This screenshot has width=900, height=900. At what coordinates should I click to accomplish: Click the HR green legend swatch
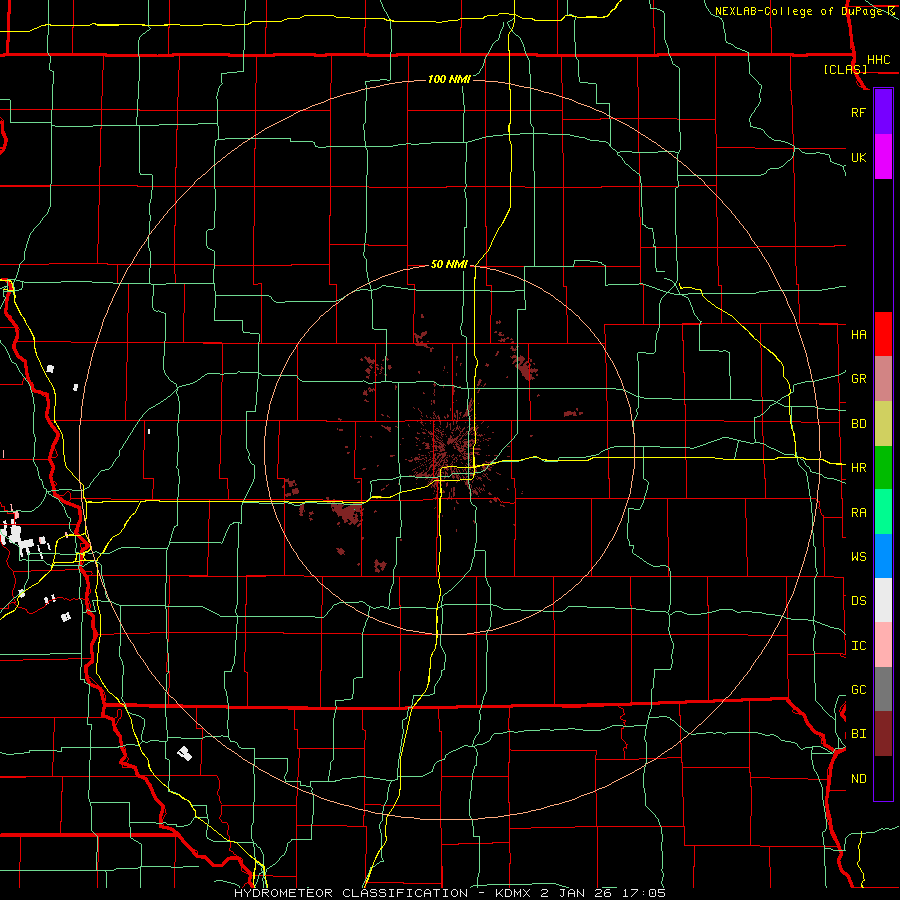(883, 467)
